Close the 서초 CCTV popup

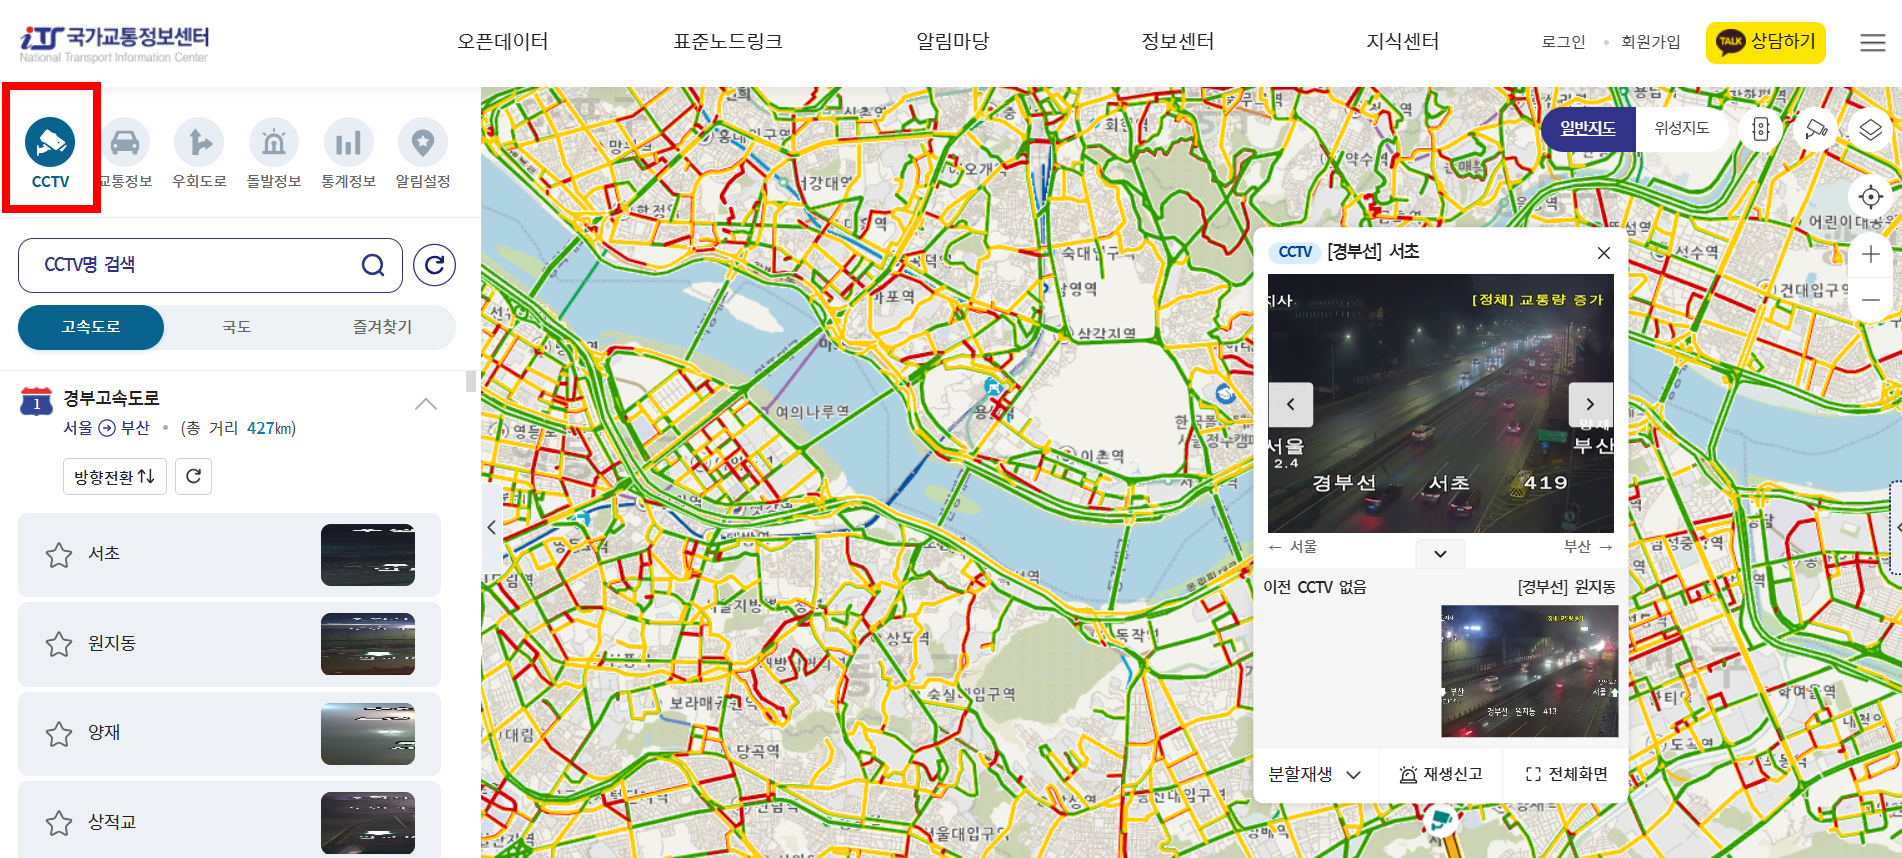pyautogui.click(x=1604, y=253)
